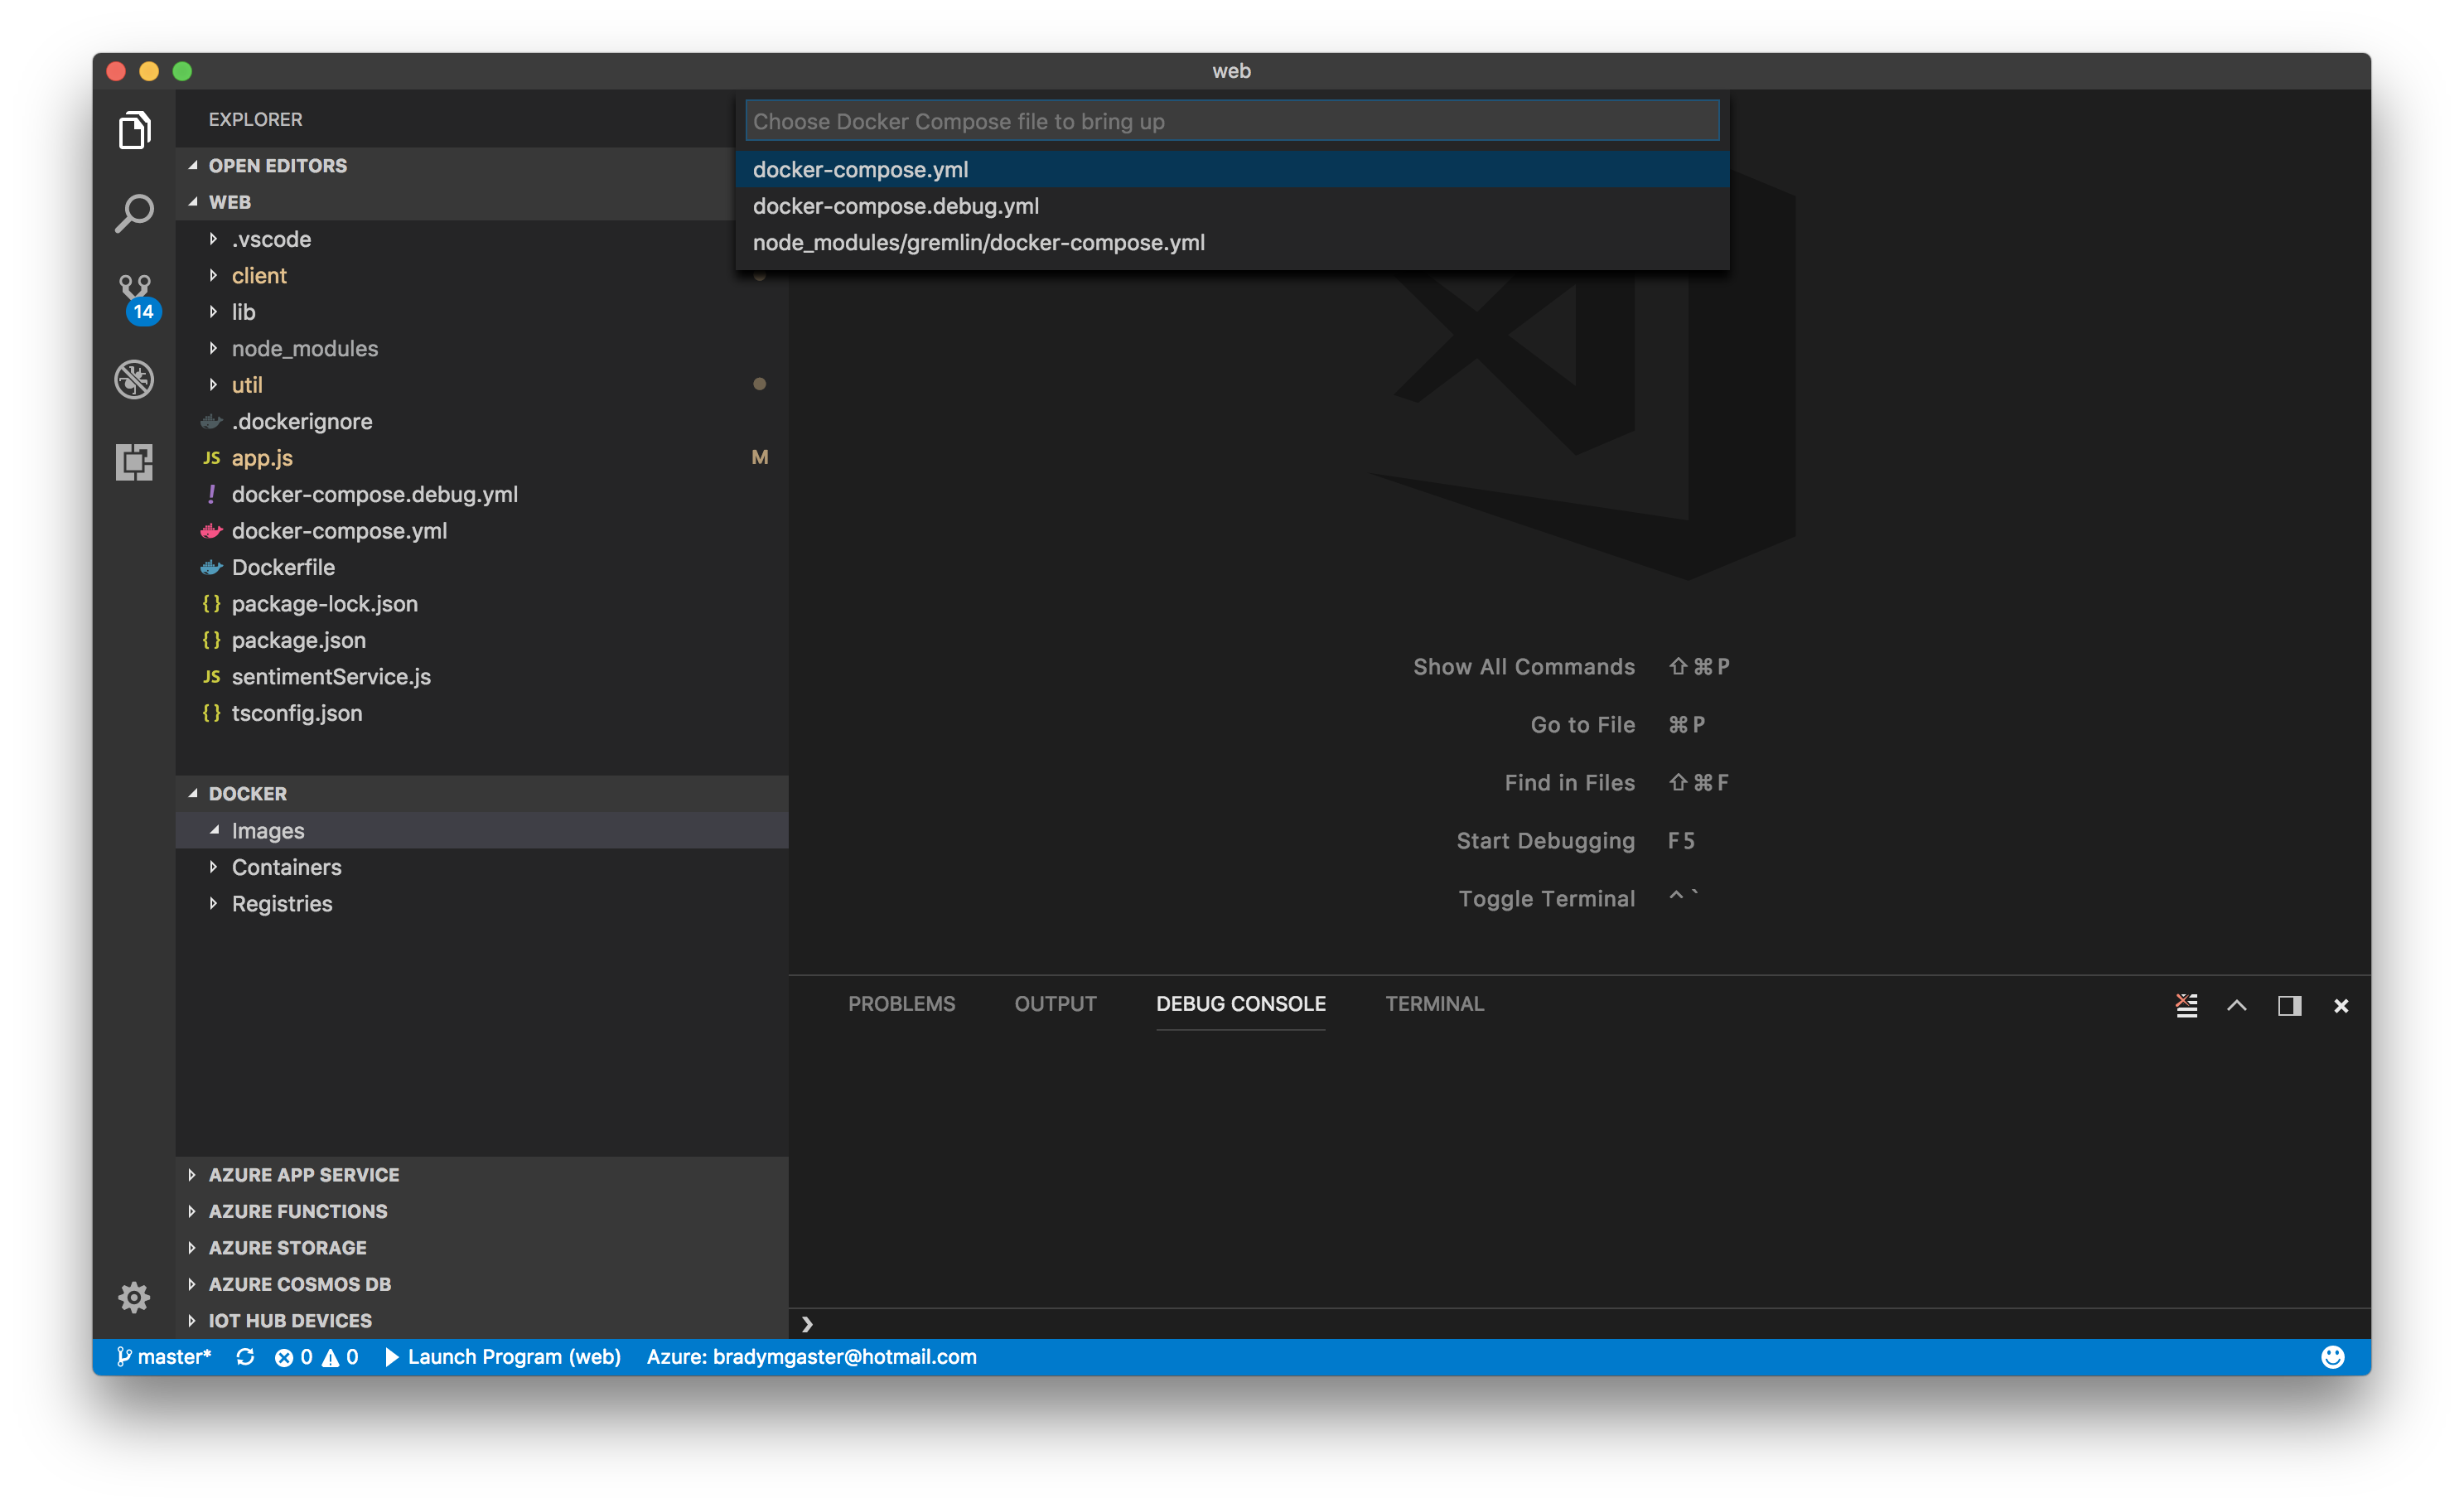Screen dimensions: 2464x1508
Task: Clear the debug console output icon
Action: [x=2186, y=1005]
